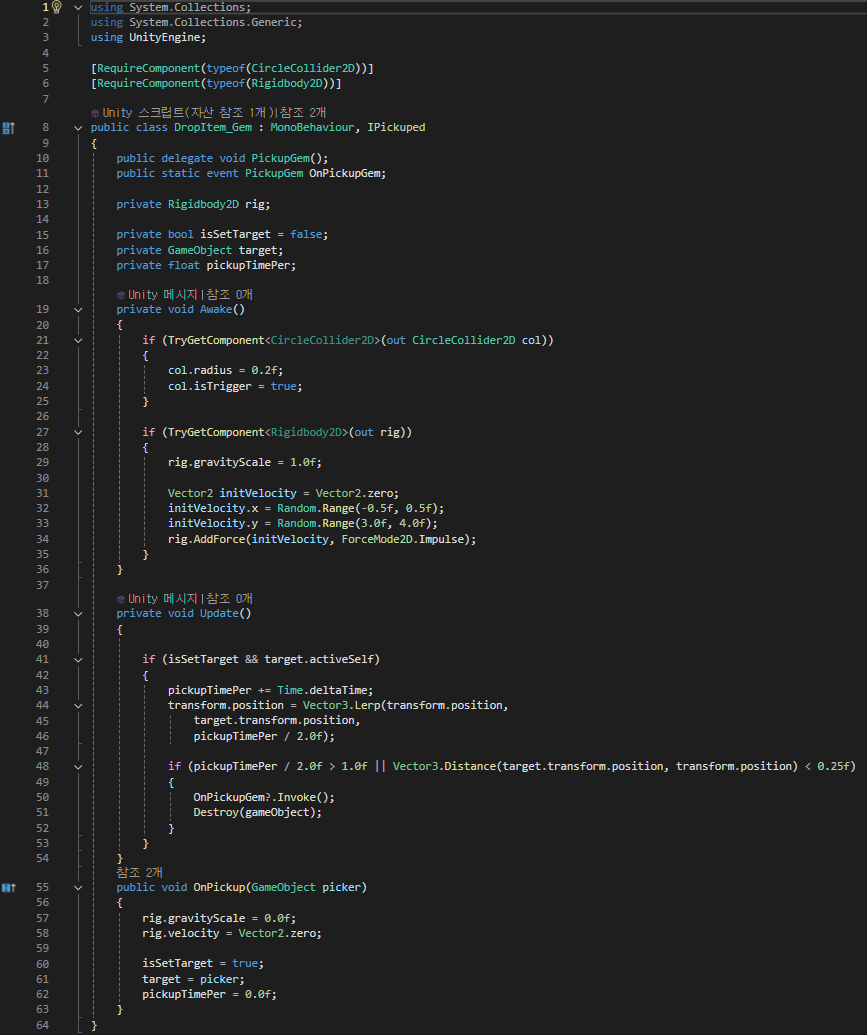Image resolution: width=867 pixels, height=1035 pixels.
Task: Click '참조 0개' CodeLens above Awake
Action: pos(229,294)
